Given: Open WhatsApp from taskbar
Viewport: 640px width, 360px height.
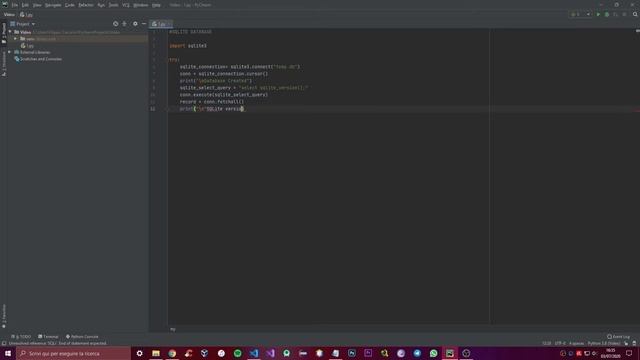Looking at the screenshot, I should 433,353.
